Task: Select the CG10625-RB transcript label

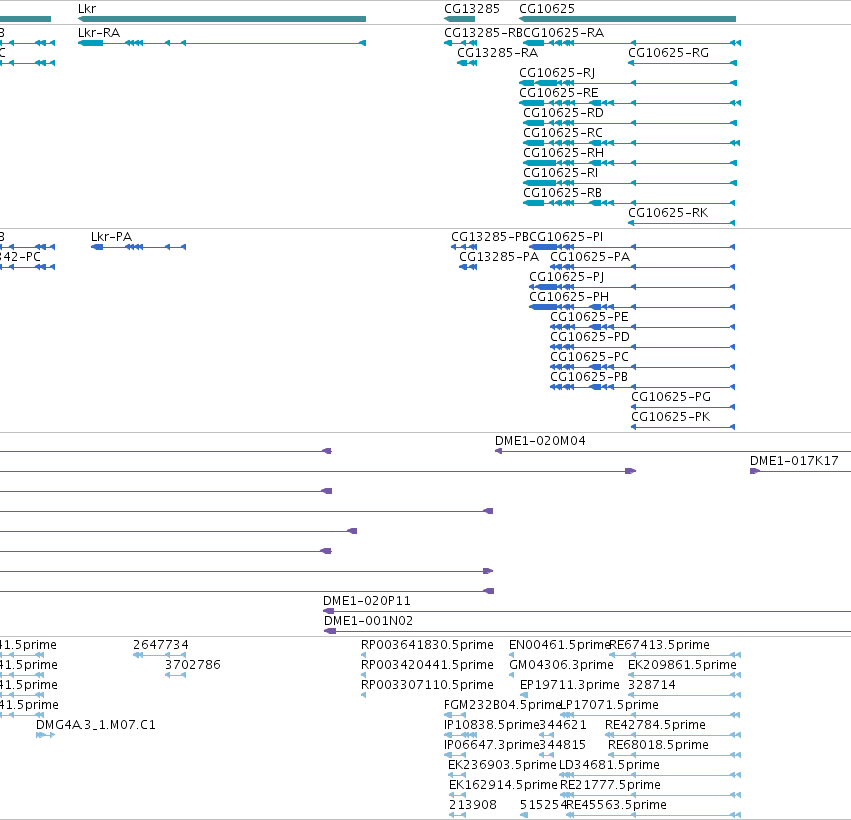Action: 562,193
